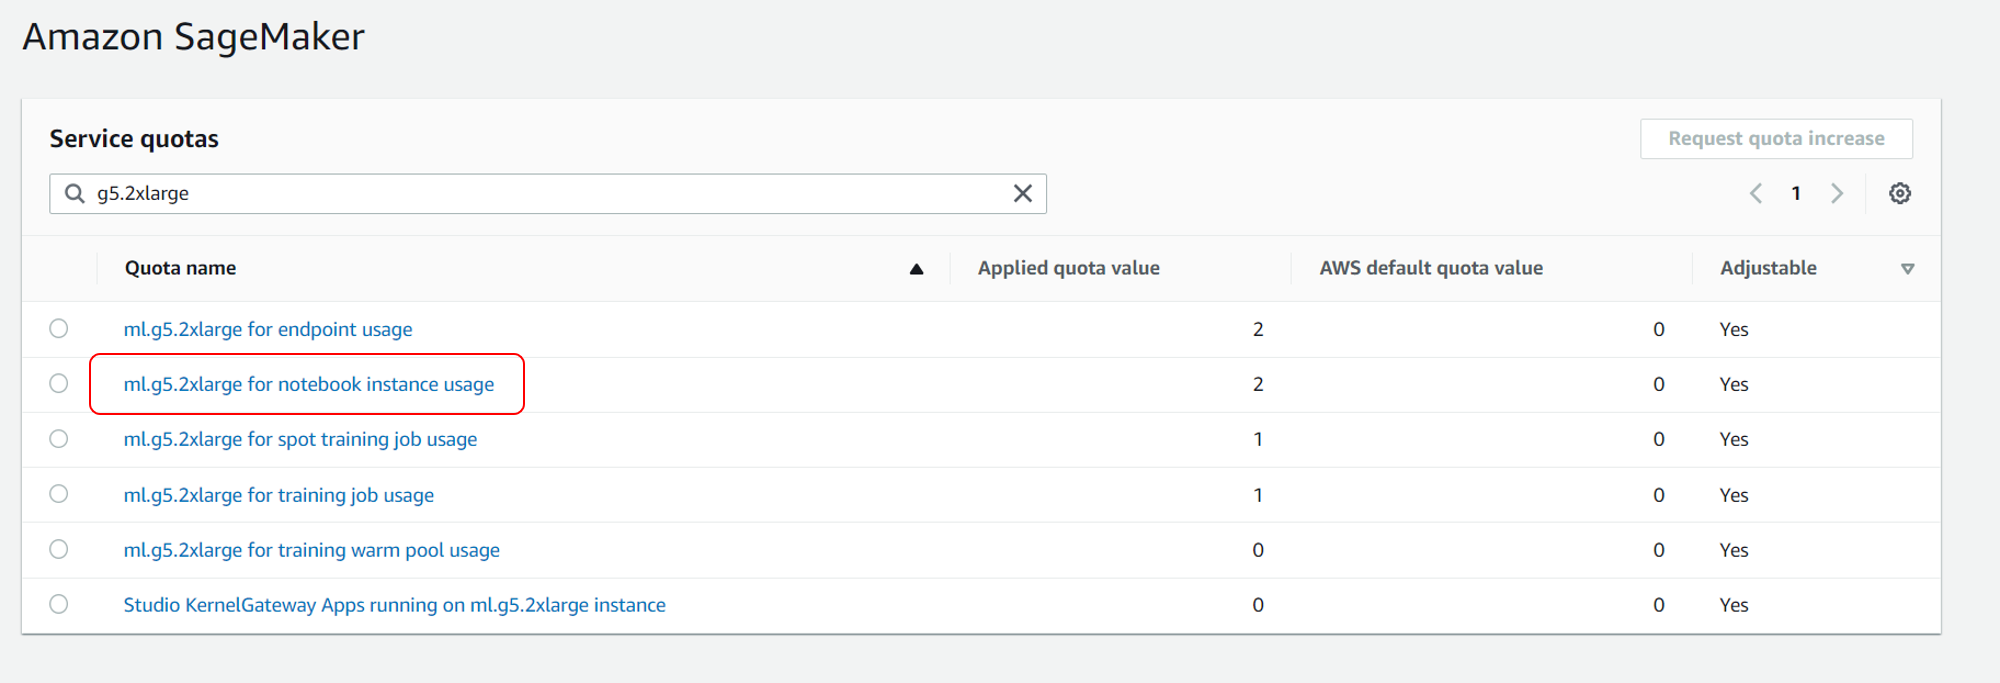Click applied value 2 for endpoint usage
This screenshot has width=2000, height=683.
[1258, 329]
